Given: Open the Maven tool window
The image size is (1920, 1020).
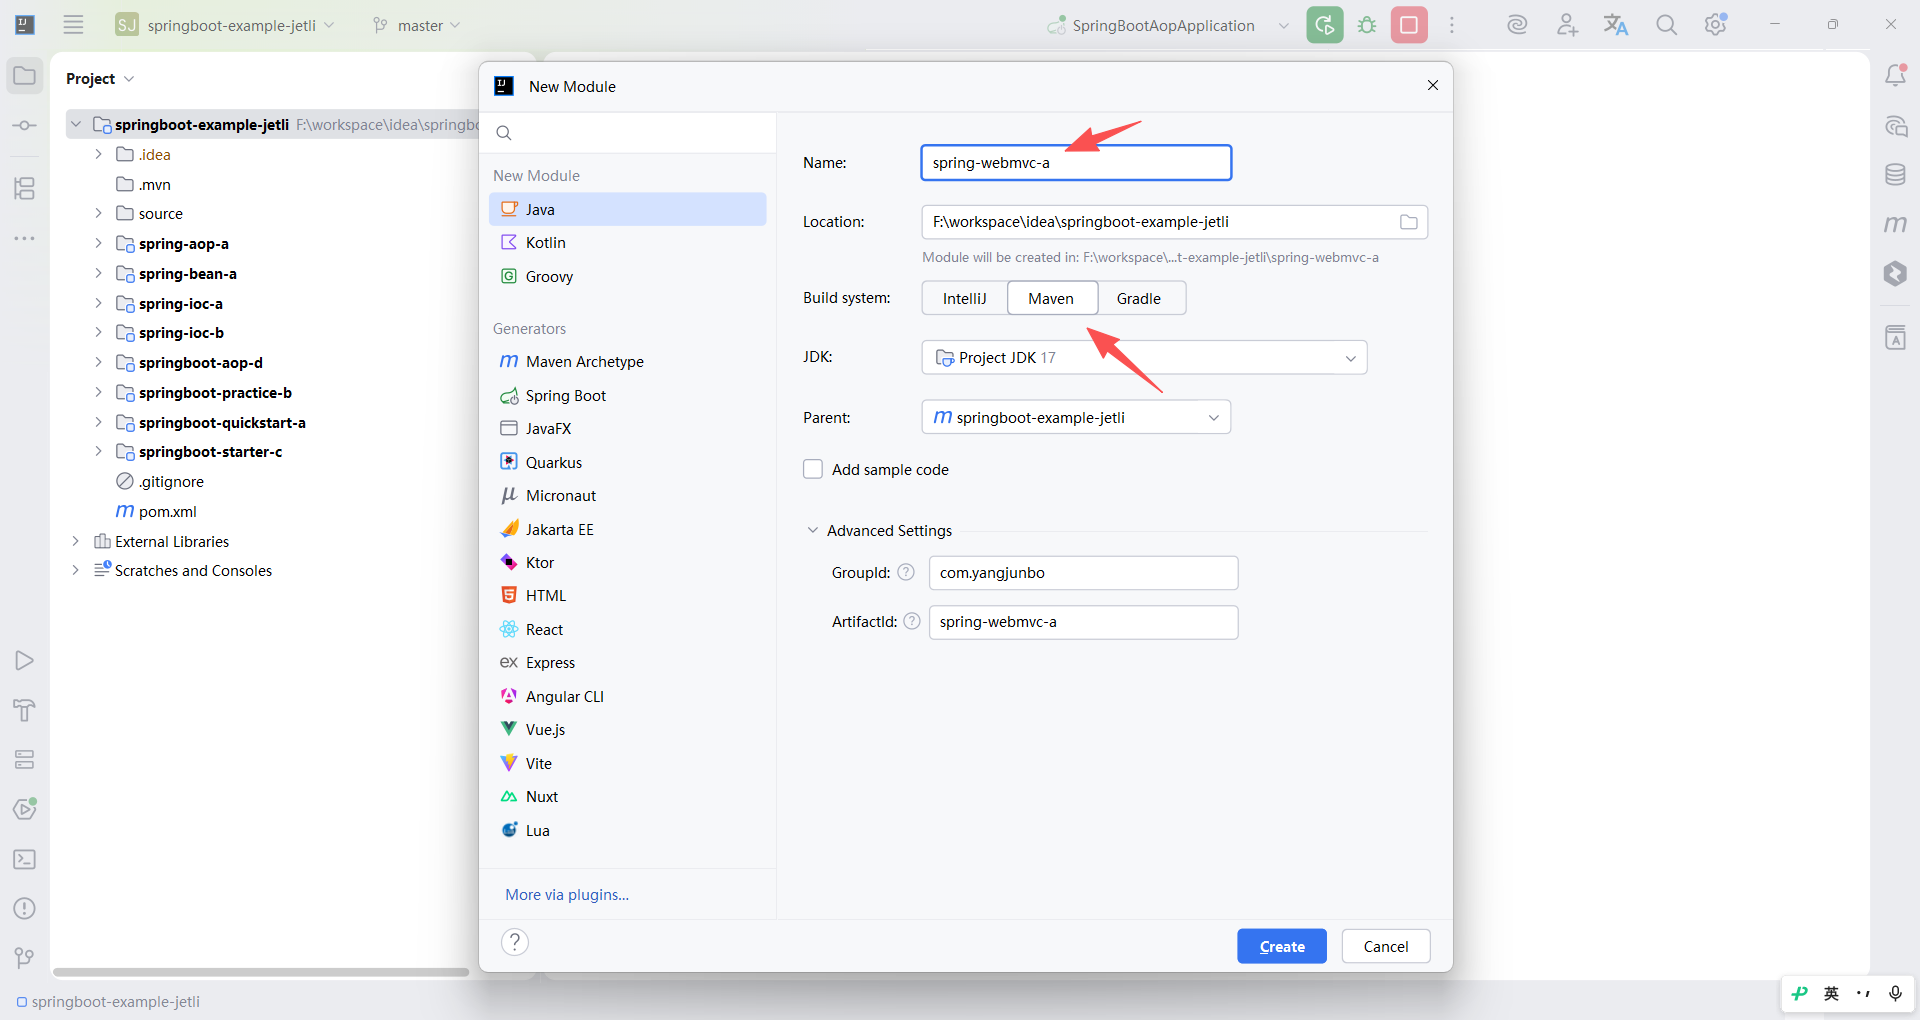Looking at the screenshot, I should pyautogui.click(x=1895, y=224).
